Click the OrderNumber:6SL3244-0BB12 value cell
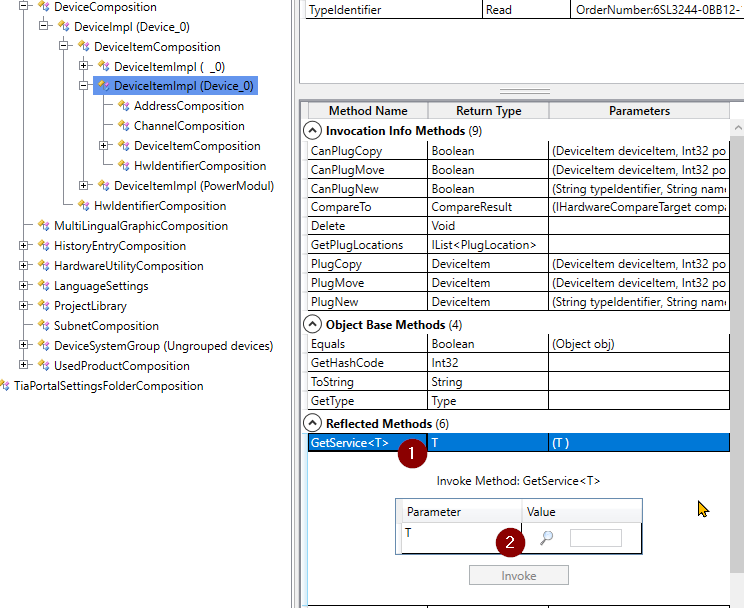 [657, 9]
